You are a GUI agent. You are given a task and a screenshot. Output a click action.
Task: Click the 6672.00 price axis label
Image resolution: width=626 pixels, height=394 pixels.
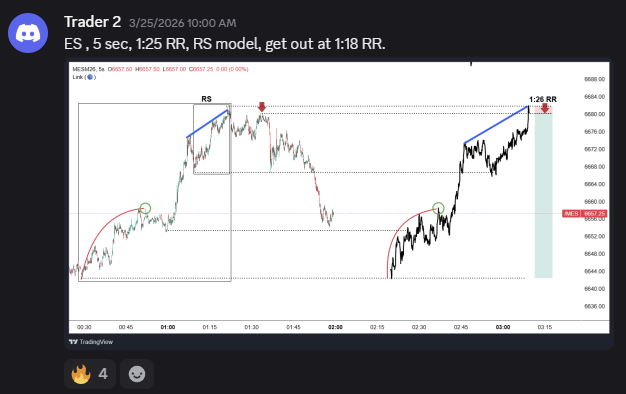click(594, 149)
